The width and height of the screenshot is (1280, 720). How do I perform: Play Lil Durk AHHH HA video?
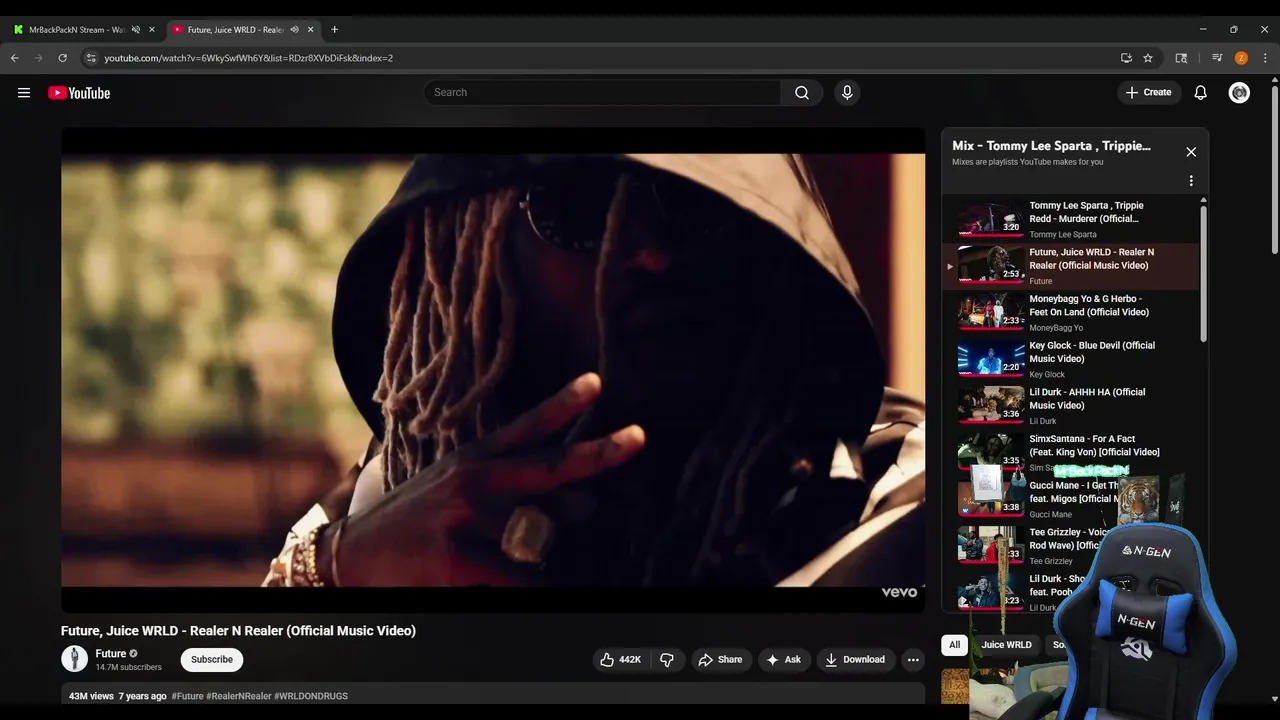[991, 405]
